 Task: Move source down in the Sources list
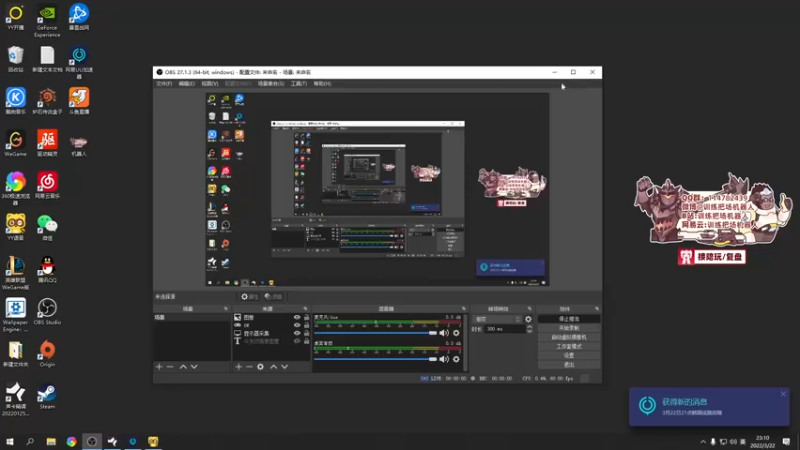click(285, 367)
